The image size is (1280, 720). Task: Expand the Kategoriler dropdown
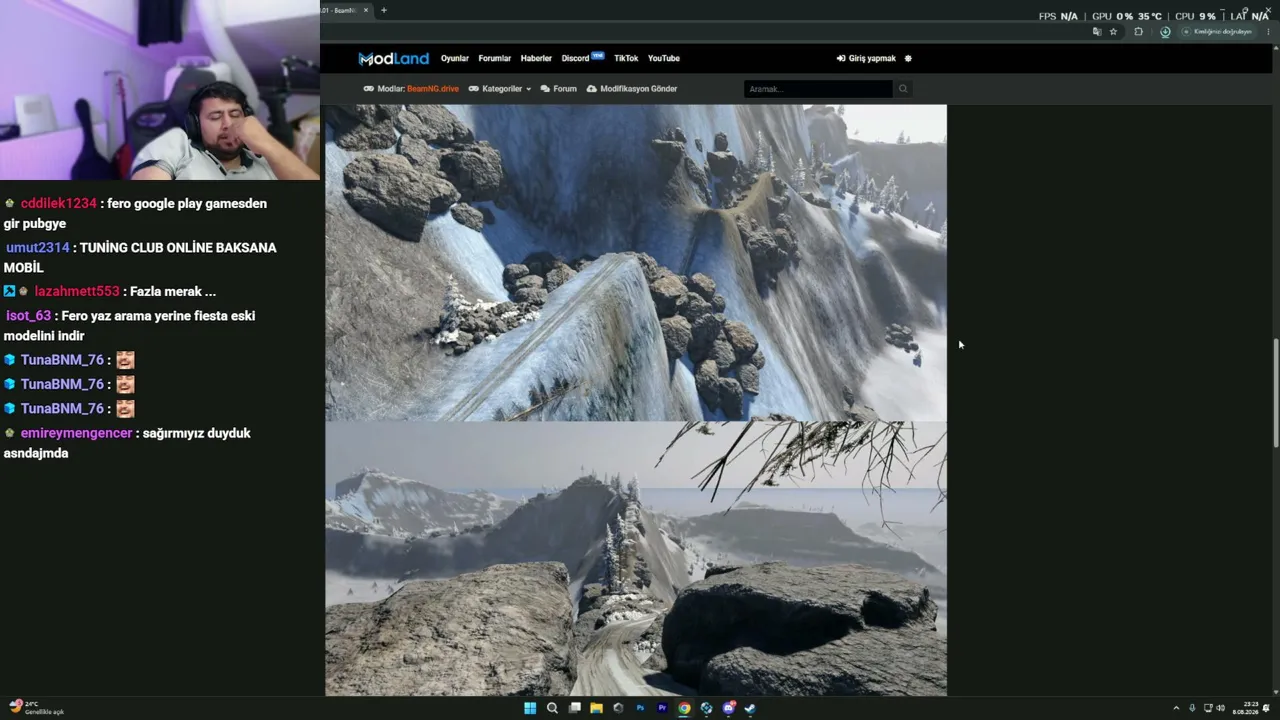[500, 89]
